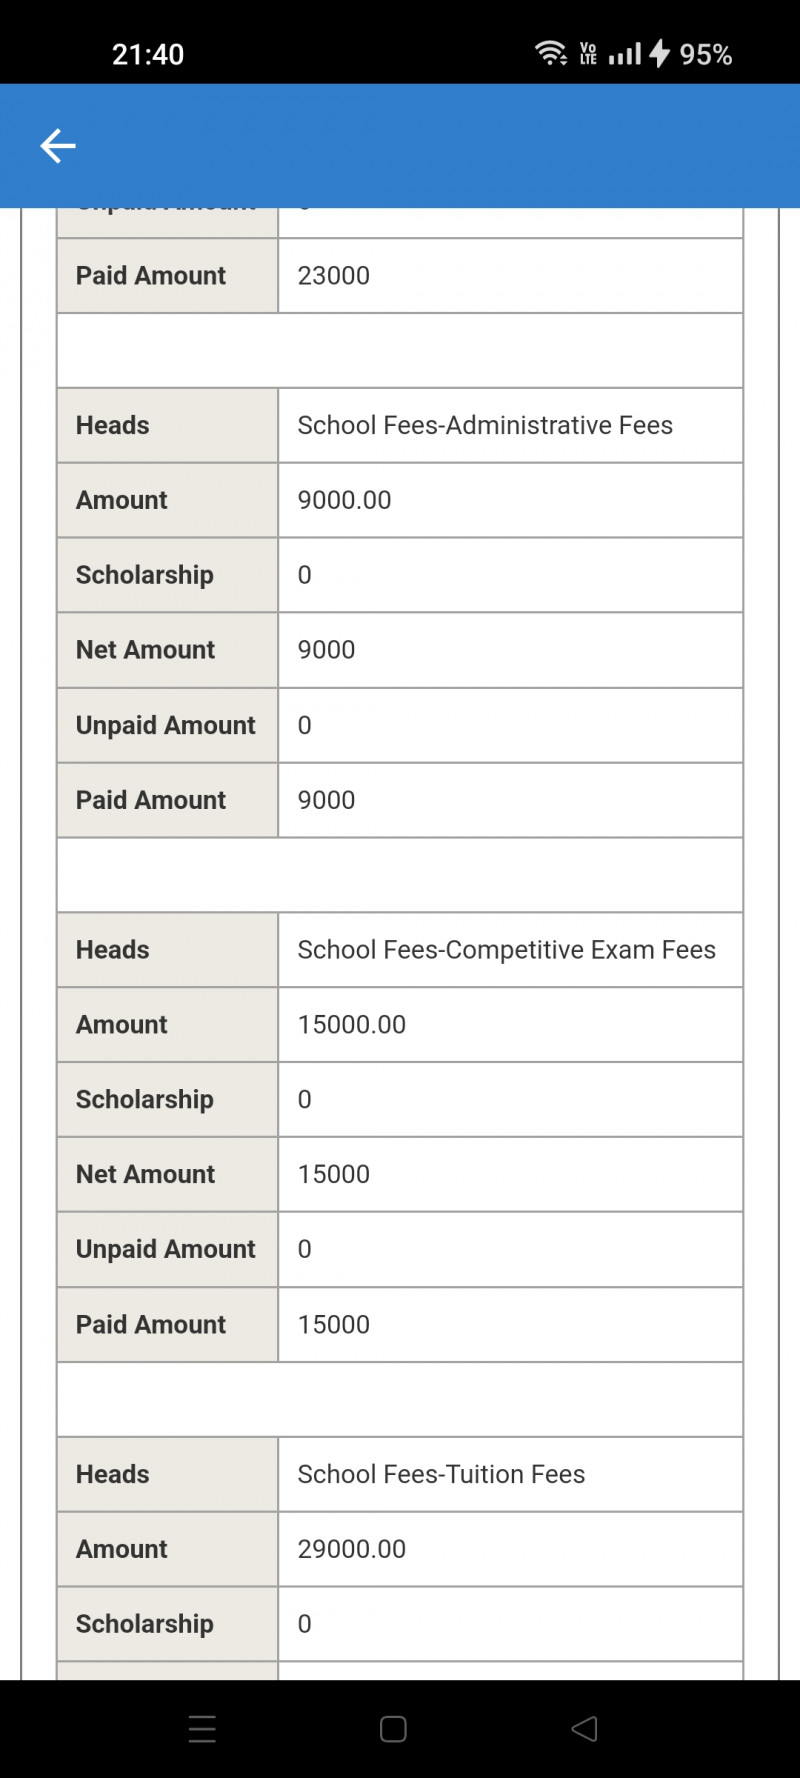The width and height of the screenshot is (800, 1778).
Task: Select the School Fees-Competitive Exam Fees cell
Action: click(506, 950)
